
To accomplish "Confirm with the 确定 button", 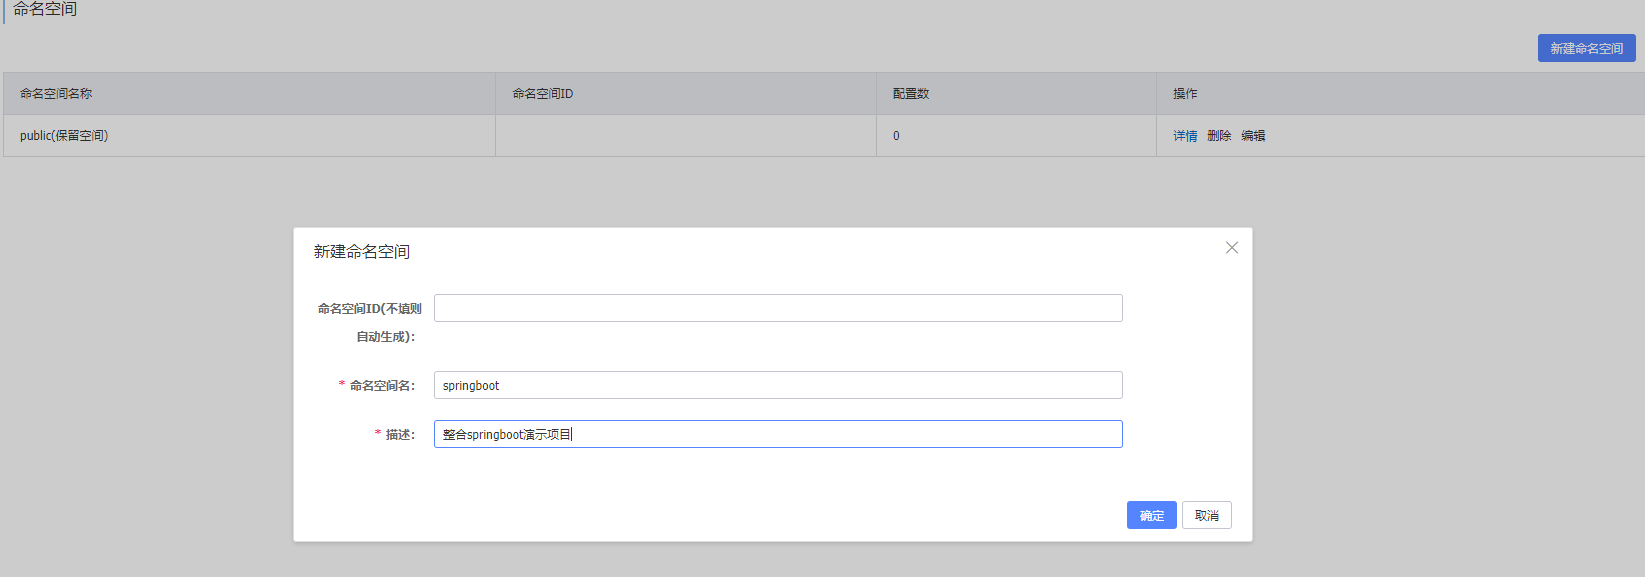I will pyautogui.click(x=1152, y=515).
